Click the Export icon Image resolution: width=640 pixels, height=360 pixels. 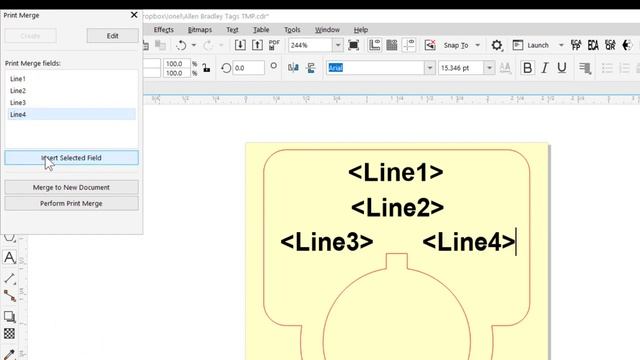tap(257, 45)
